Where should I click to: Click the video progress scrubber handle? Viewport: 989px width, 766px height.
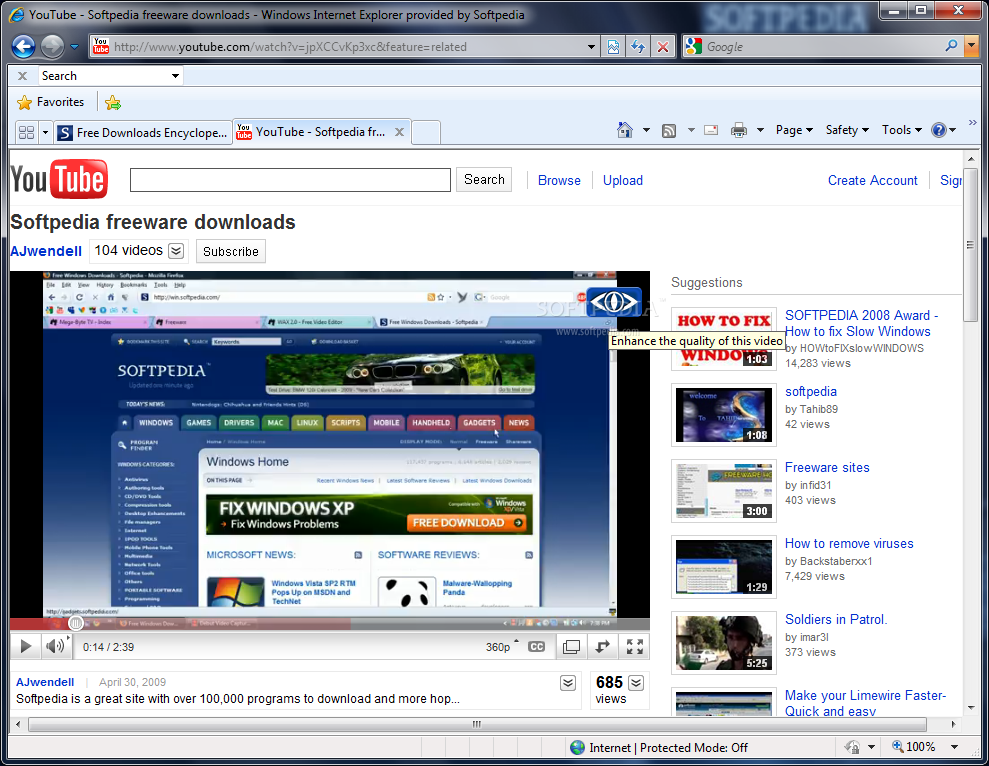76,623
